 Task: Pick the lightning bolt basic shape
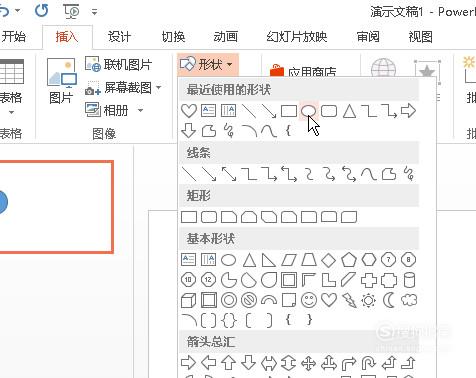click(349, 300)
